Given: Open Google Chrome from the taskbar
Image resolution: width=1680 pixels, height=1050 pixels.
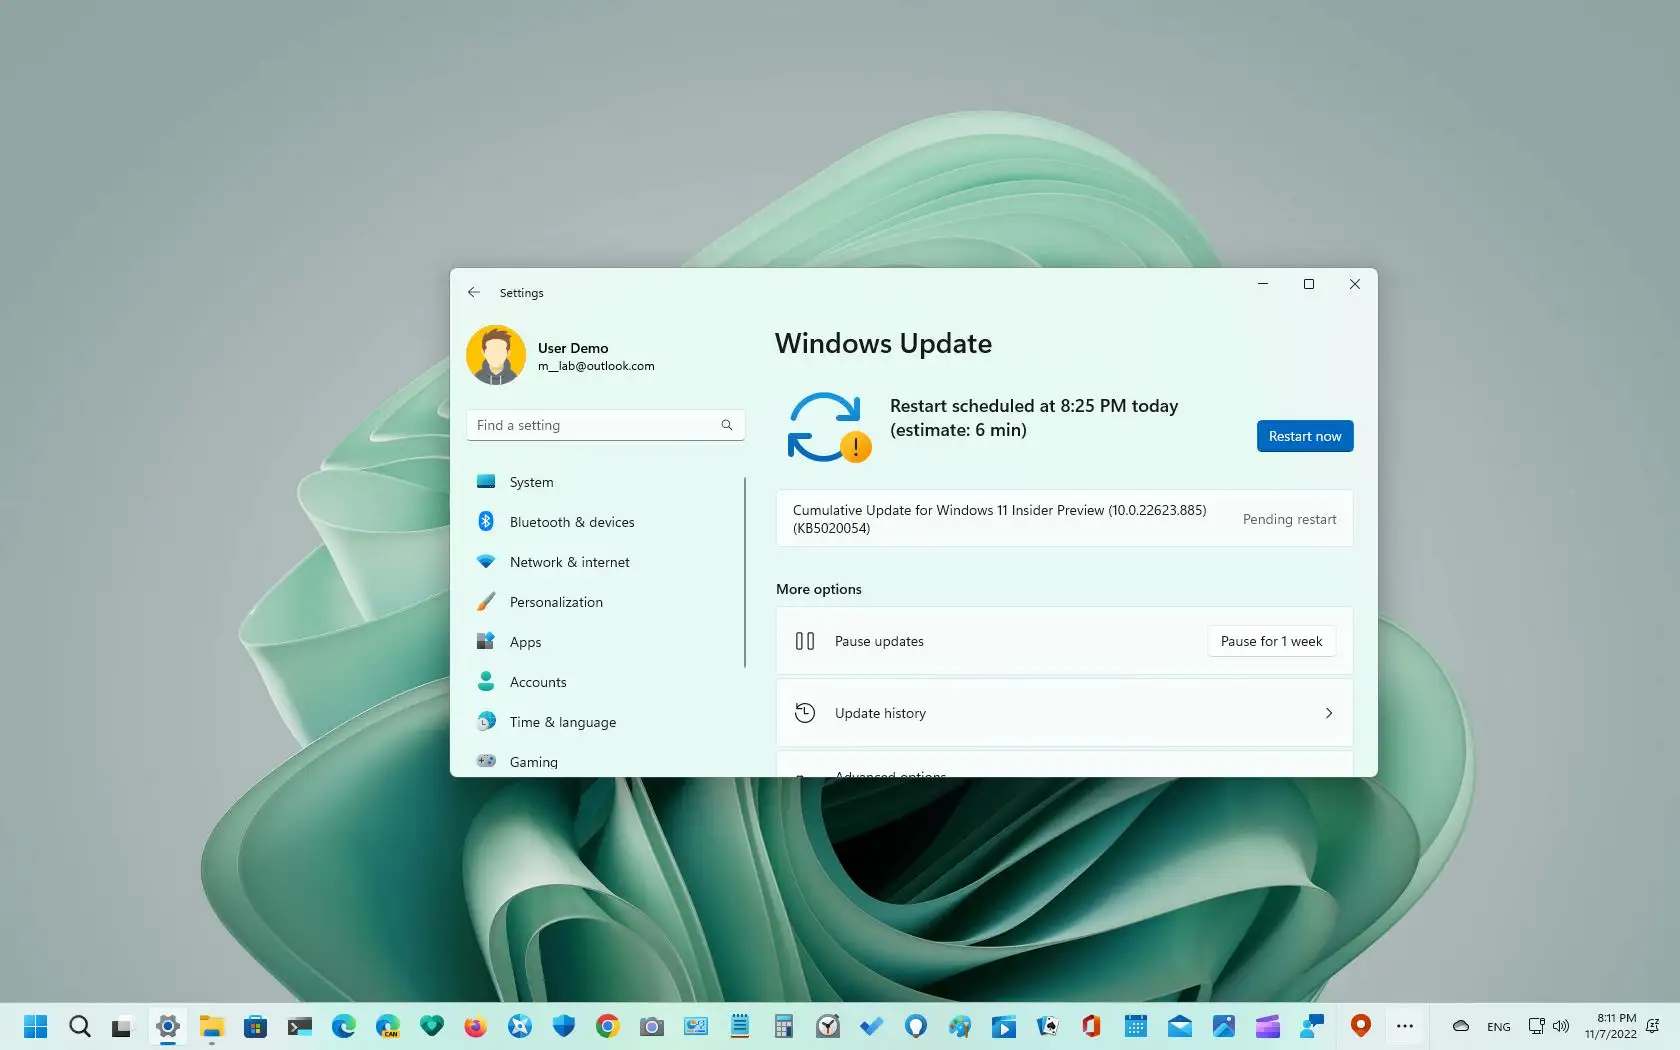Looking at the screenshot, I should click(x=607, y=1026).
